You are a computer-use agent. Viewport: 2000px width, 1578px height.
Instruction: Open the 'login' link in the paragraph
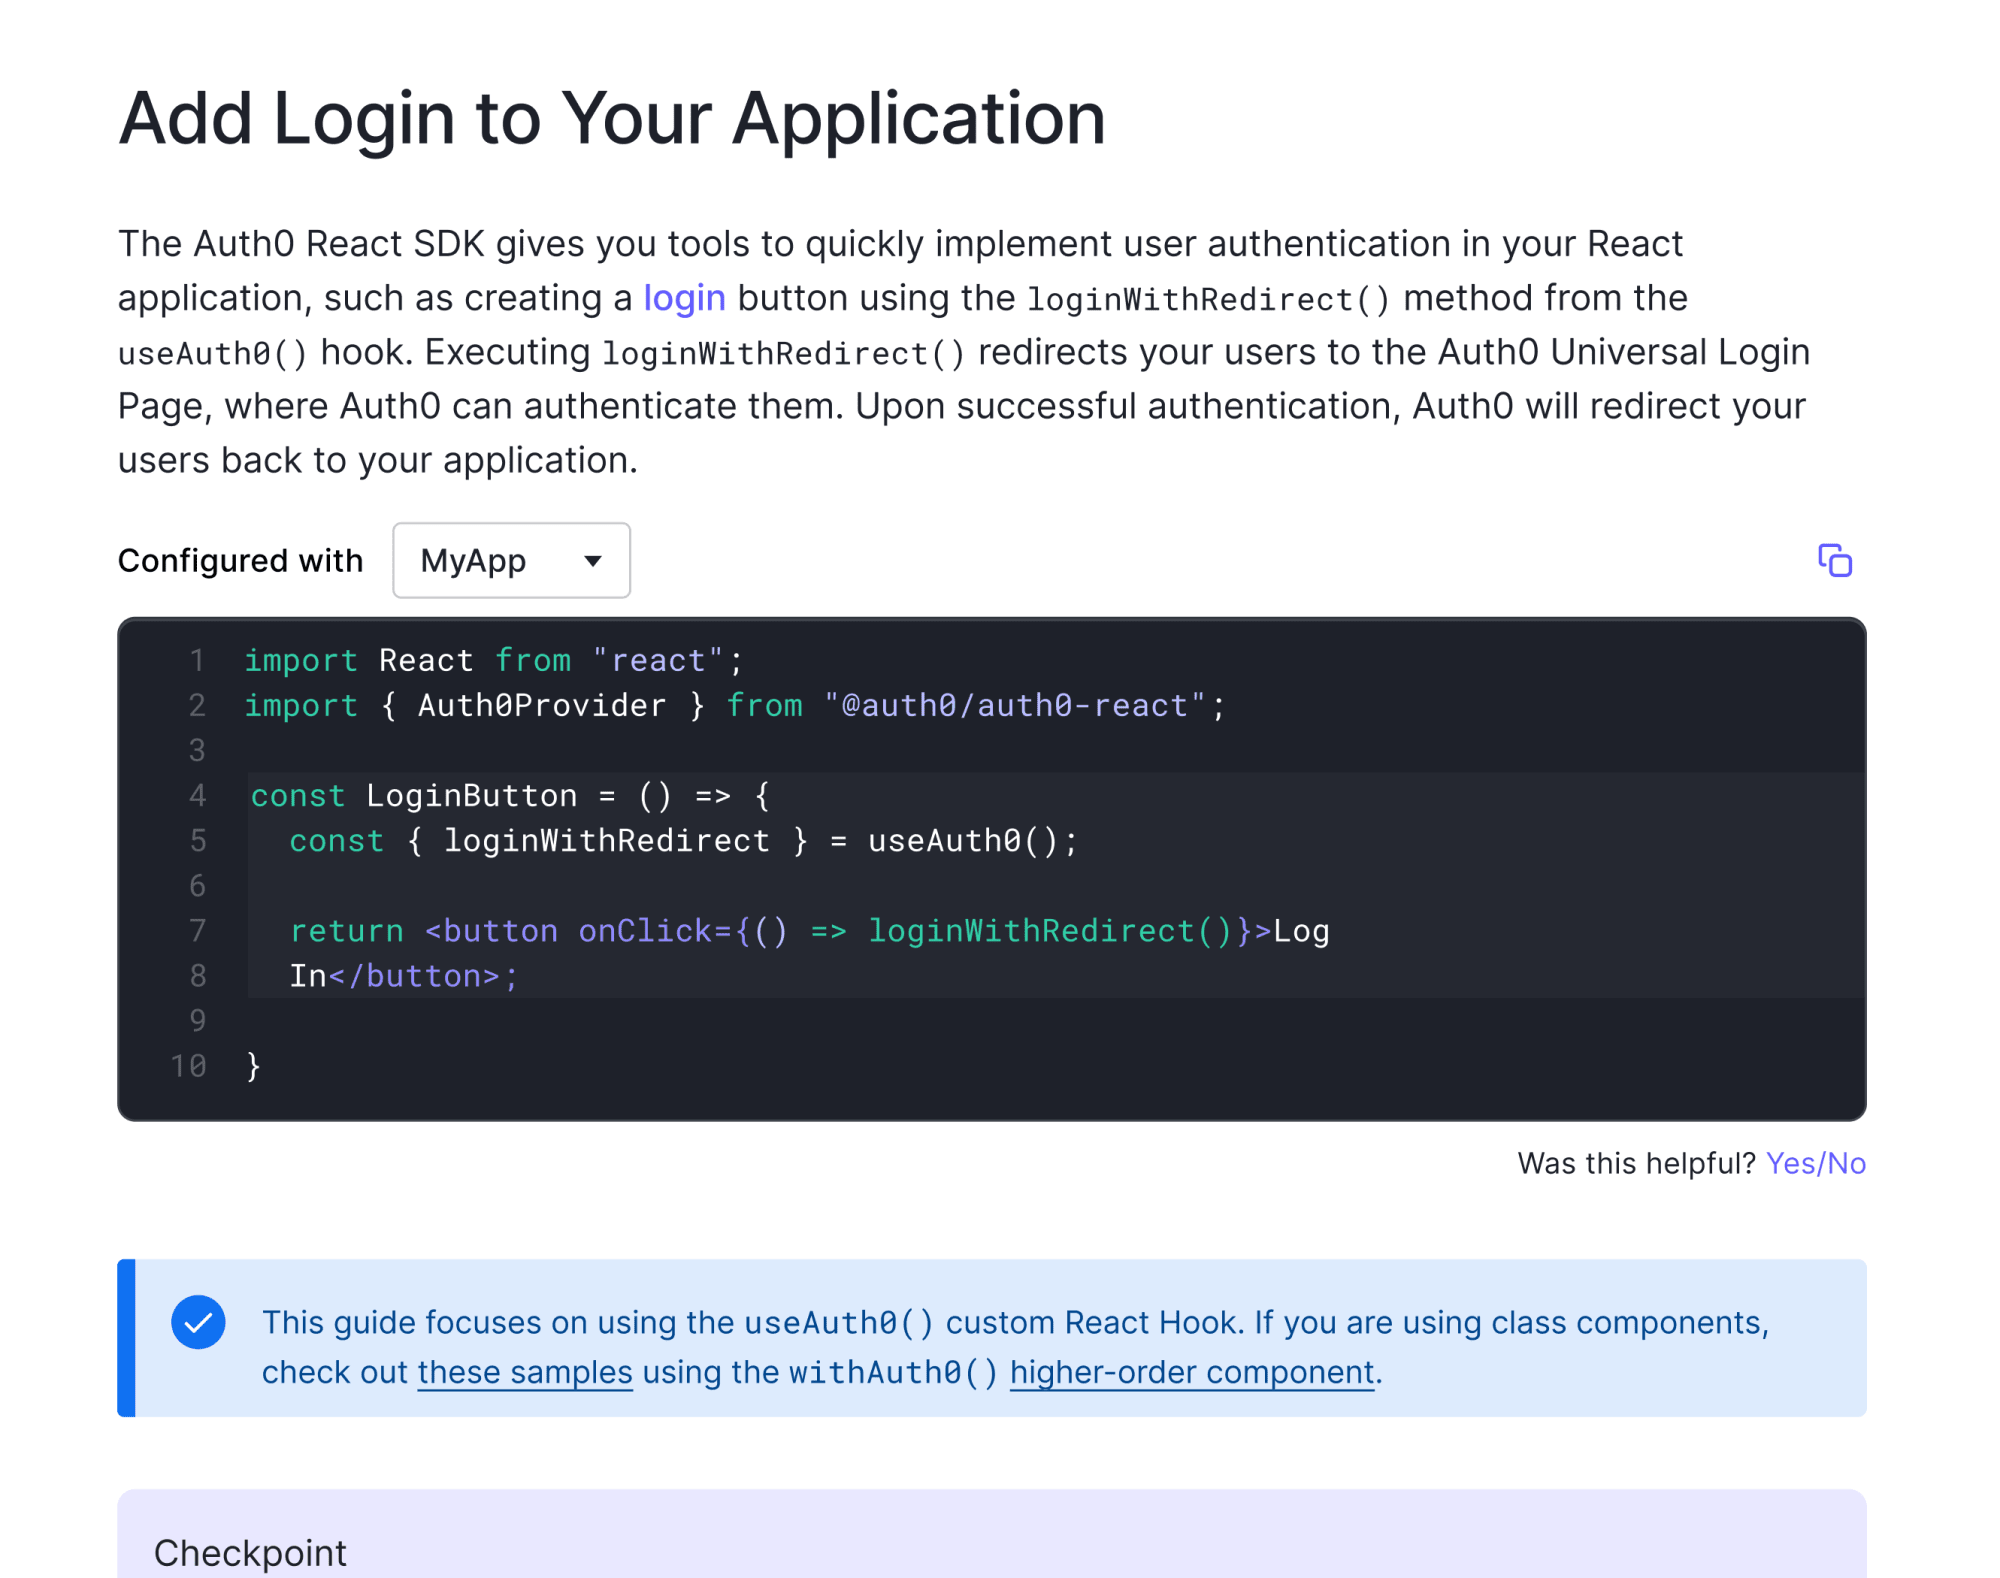click(x=684, y=298)
